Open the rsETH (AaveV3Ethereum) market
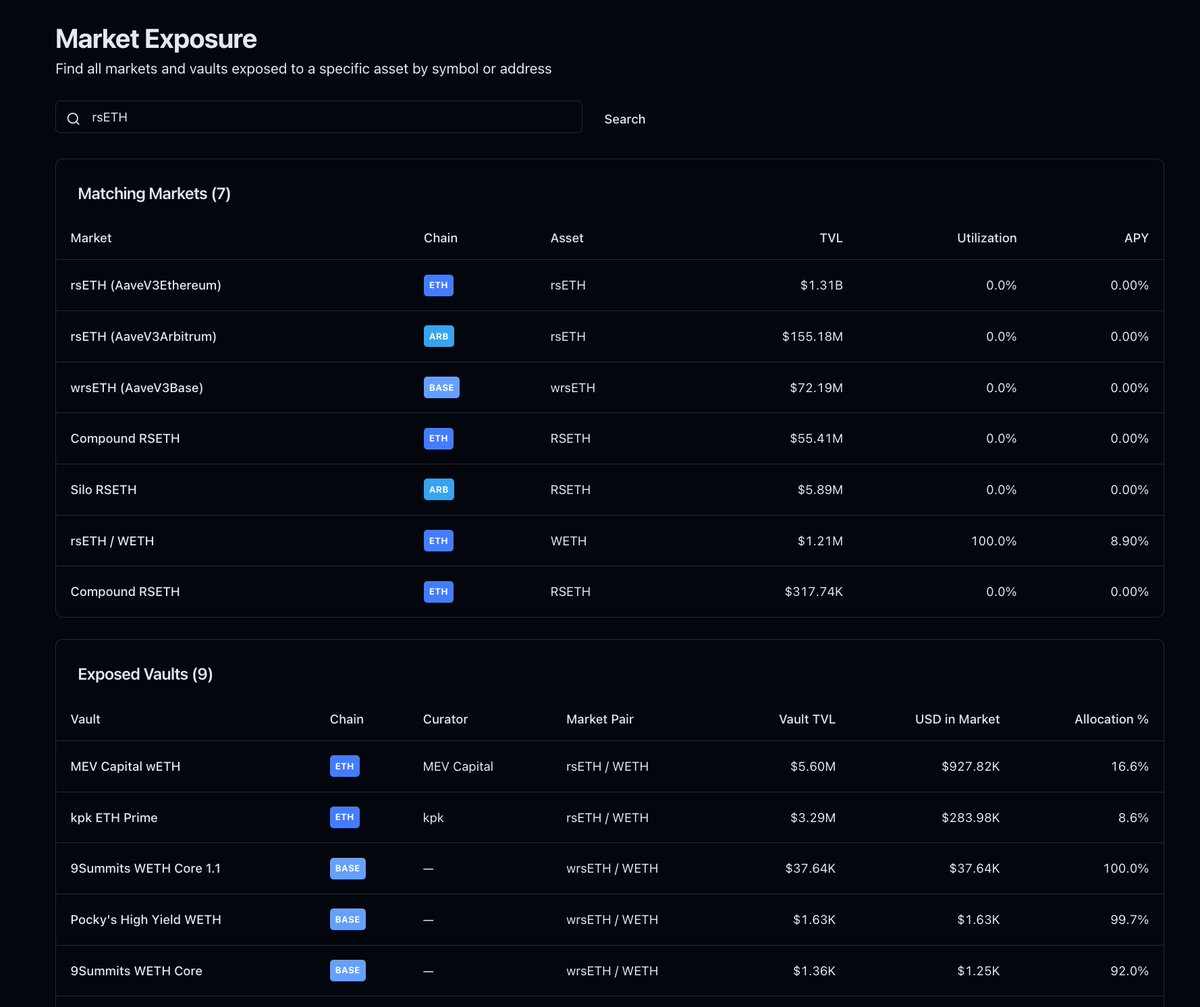The height and width of the screenshot is (1007, 1200). (x=146, y=285)
